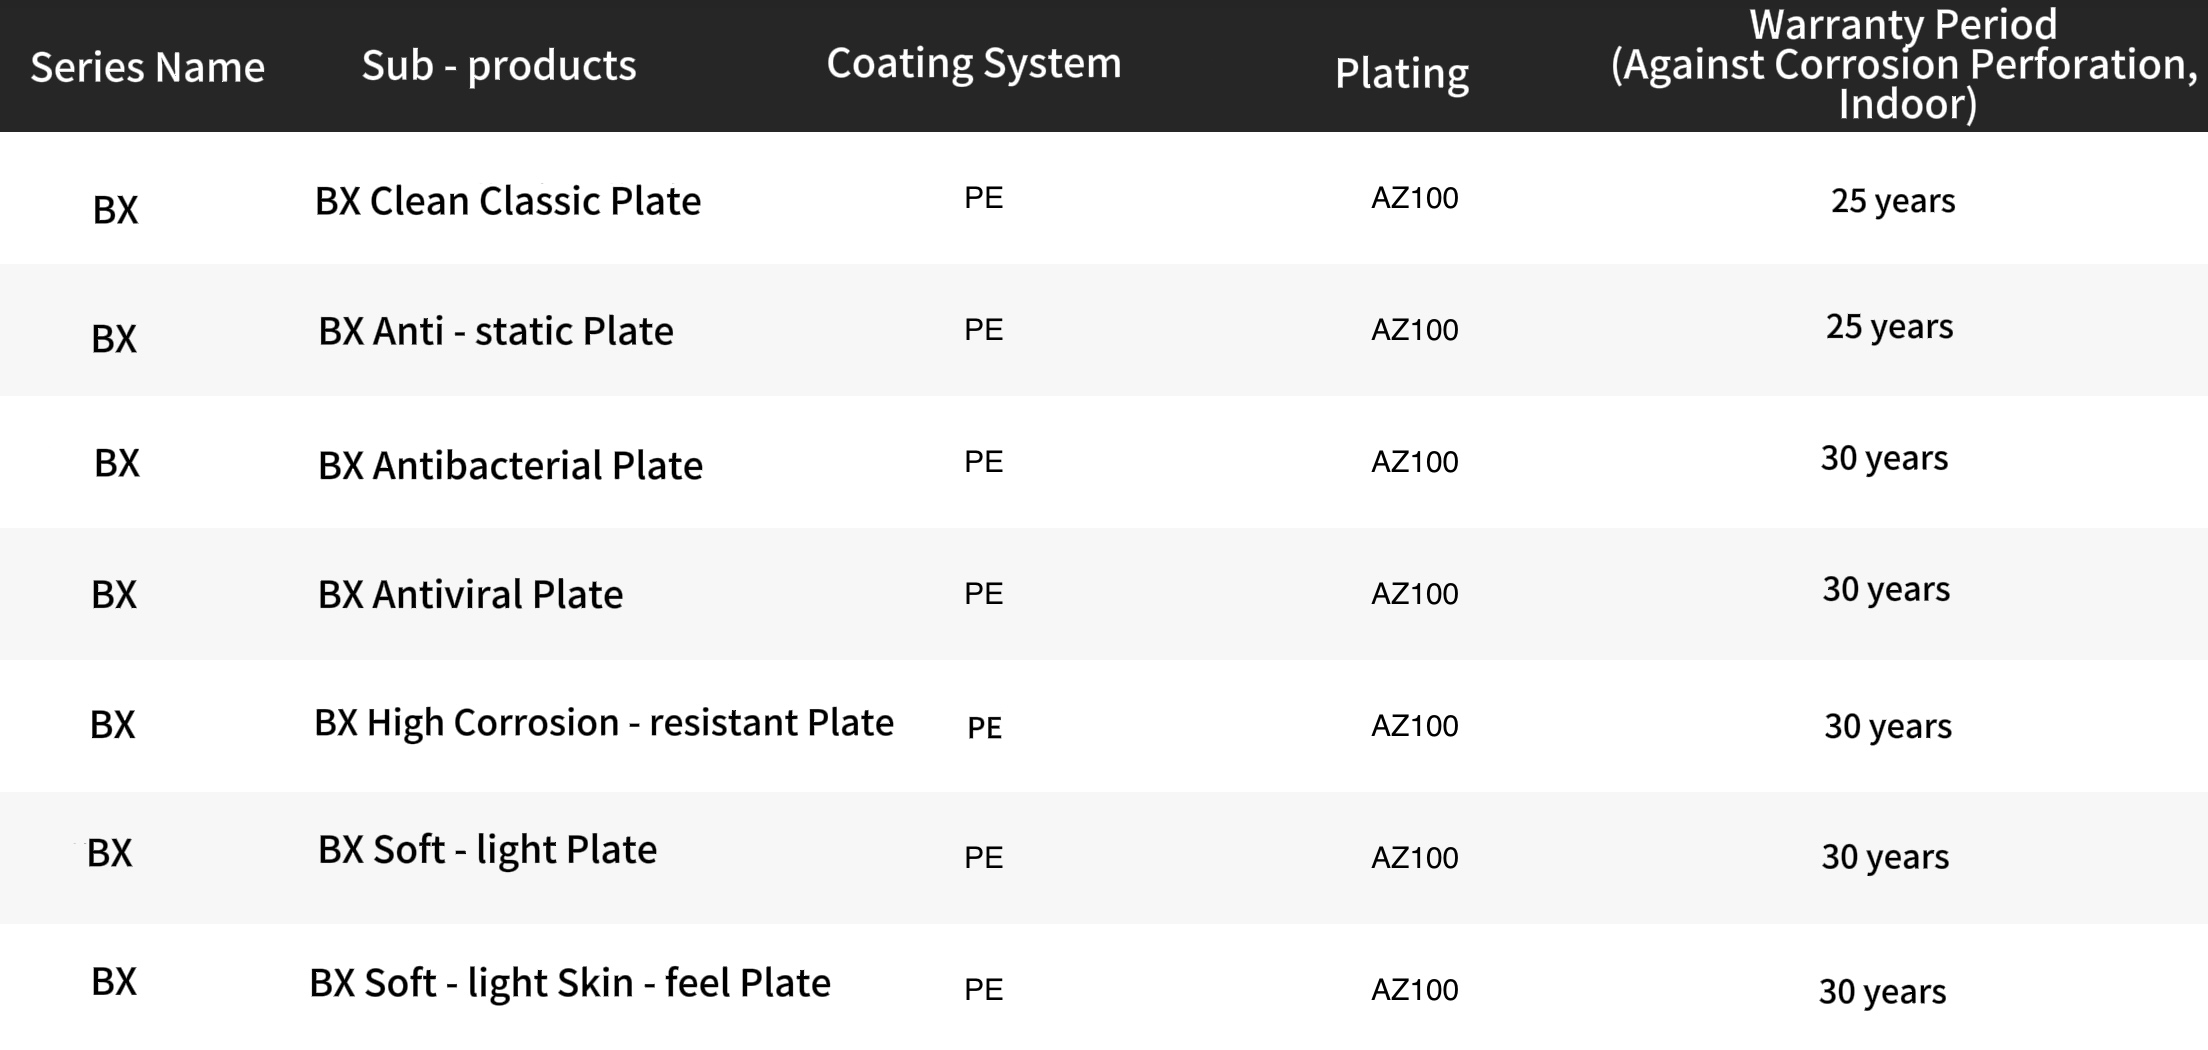This screenshot has height=1050, width=2208.
Task: Click BX High Corrosion - resistant Plate
Action: click(x=604, y=723)
